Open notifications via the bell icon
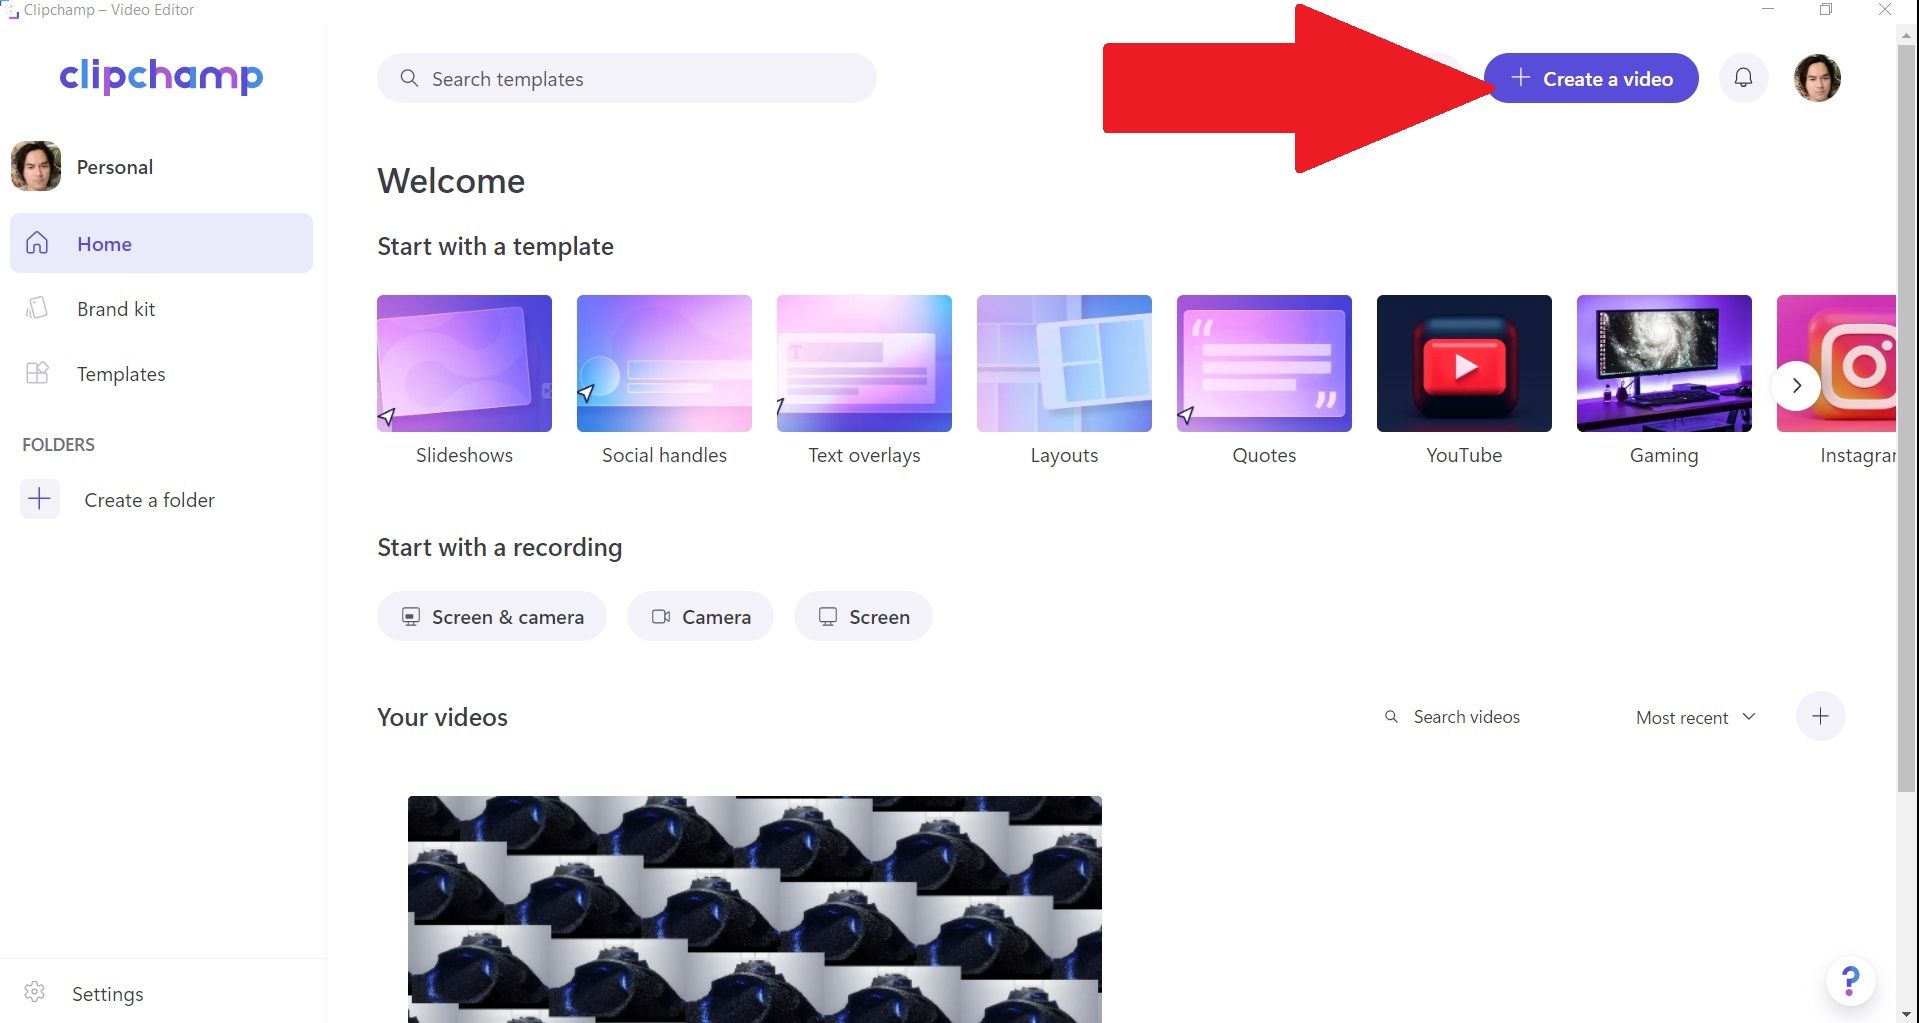1919x1023 pixels. [x=1743, y=77]
